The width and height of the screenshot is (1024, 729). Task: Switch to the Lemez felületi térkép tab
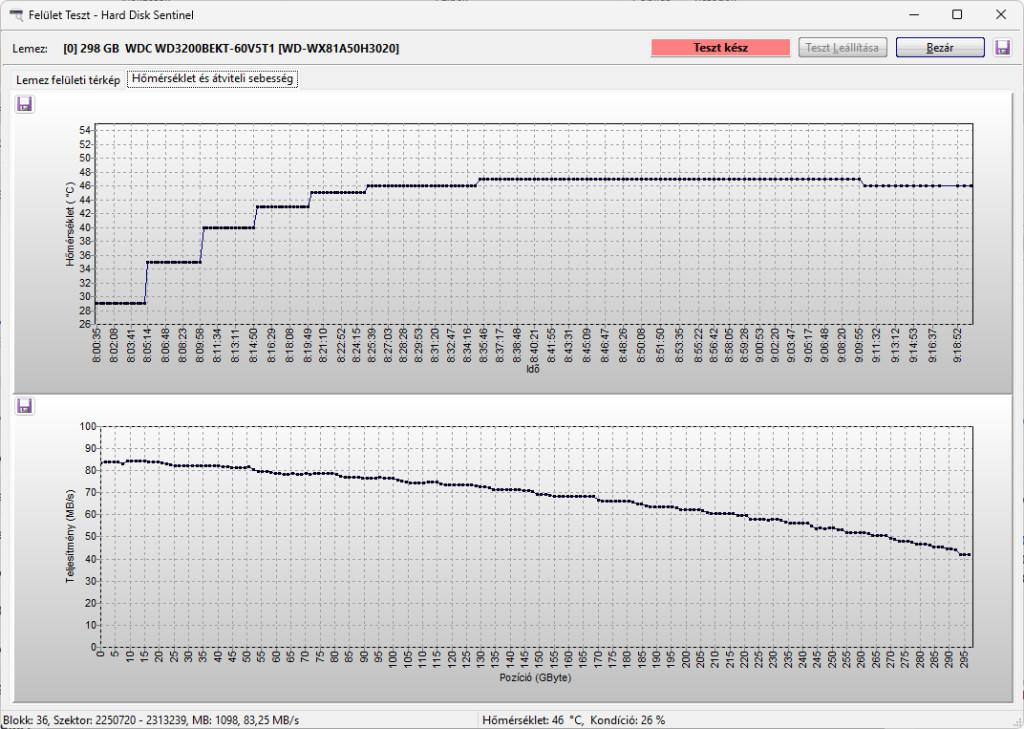[68, 80]
